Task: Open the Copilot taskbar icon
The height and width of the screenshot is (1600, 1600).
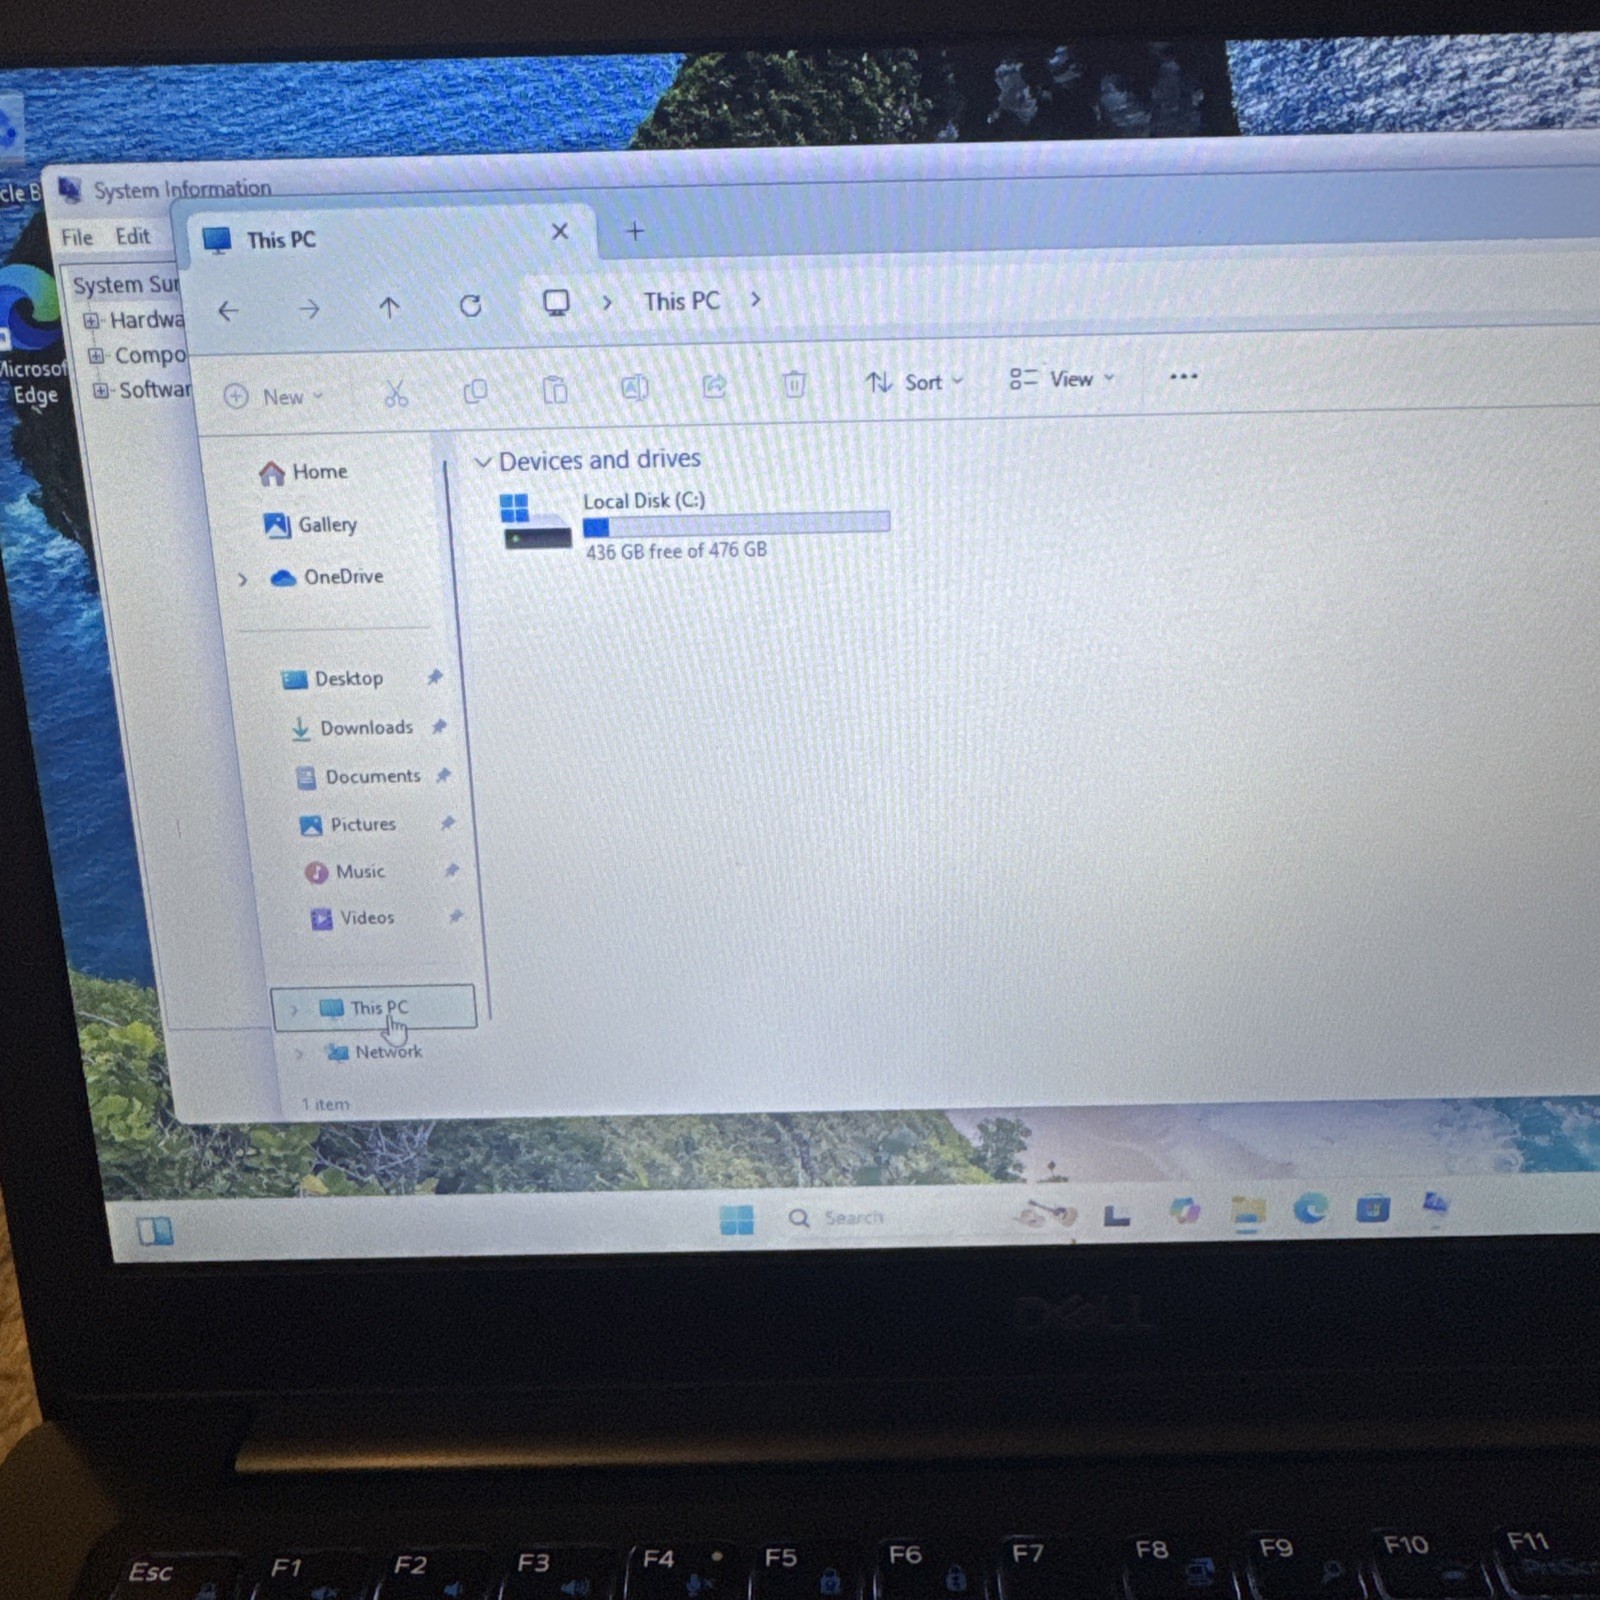Action: click(x=1184, y=1213)
